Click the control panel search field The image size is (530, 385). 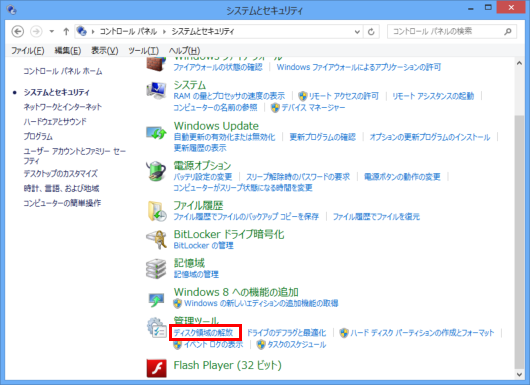coord(446,32)
